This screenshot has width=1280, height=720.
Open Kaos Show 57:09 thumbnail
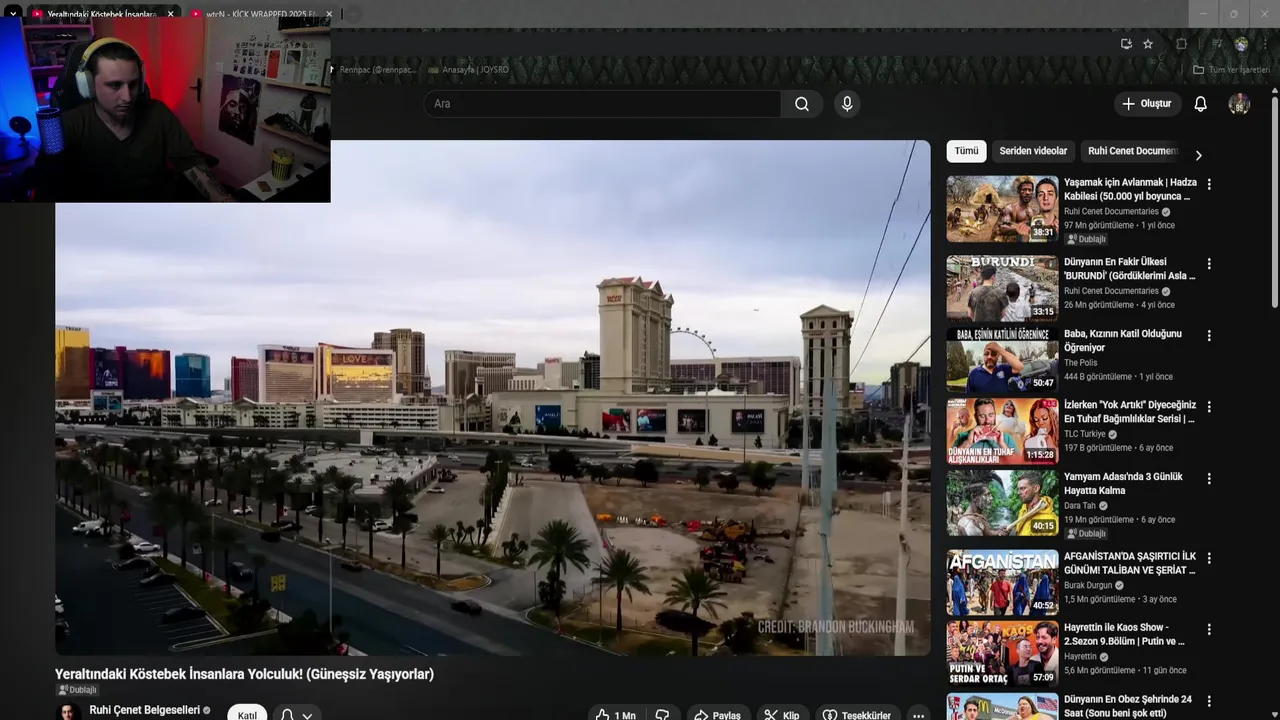click(x=1002, y=653)
